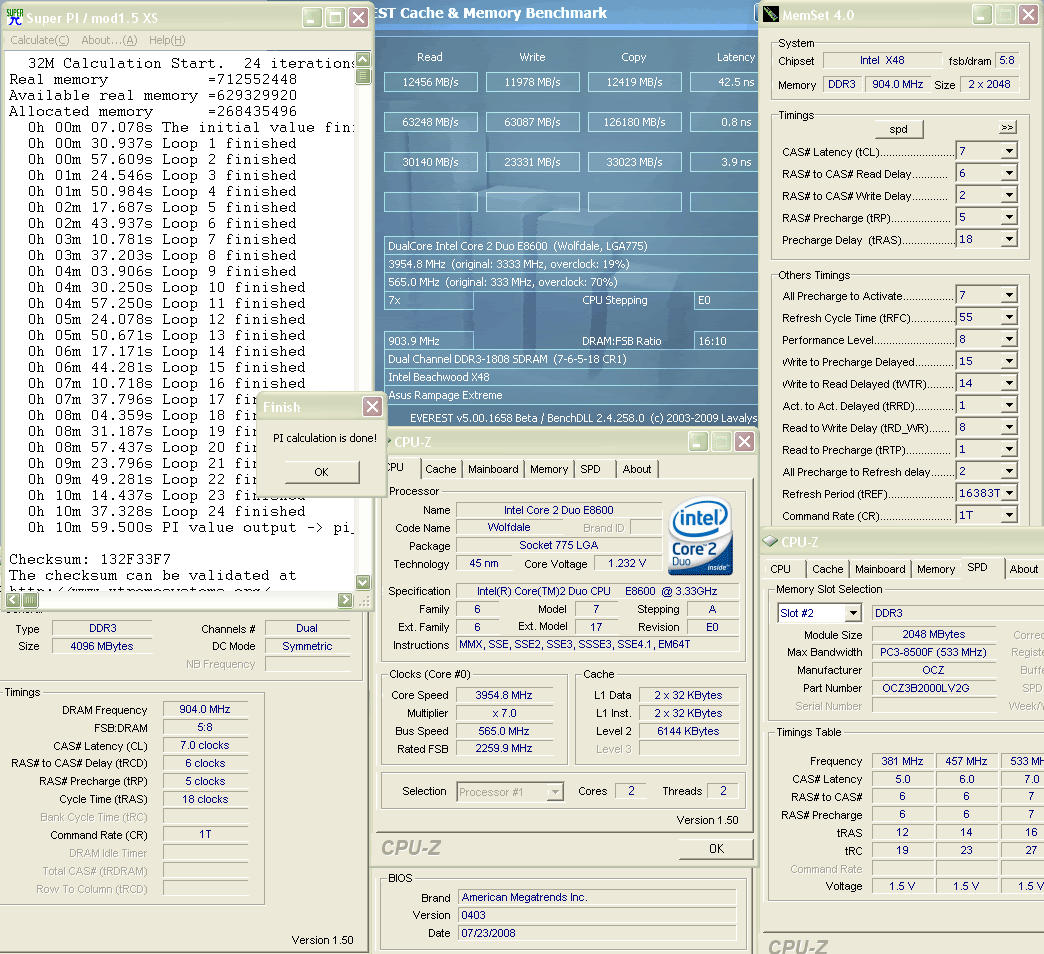This screenshot has width=1044, height=954.
Task: Open Calculate(C) menu in Super PI
Action: click(x=39, y=40)
